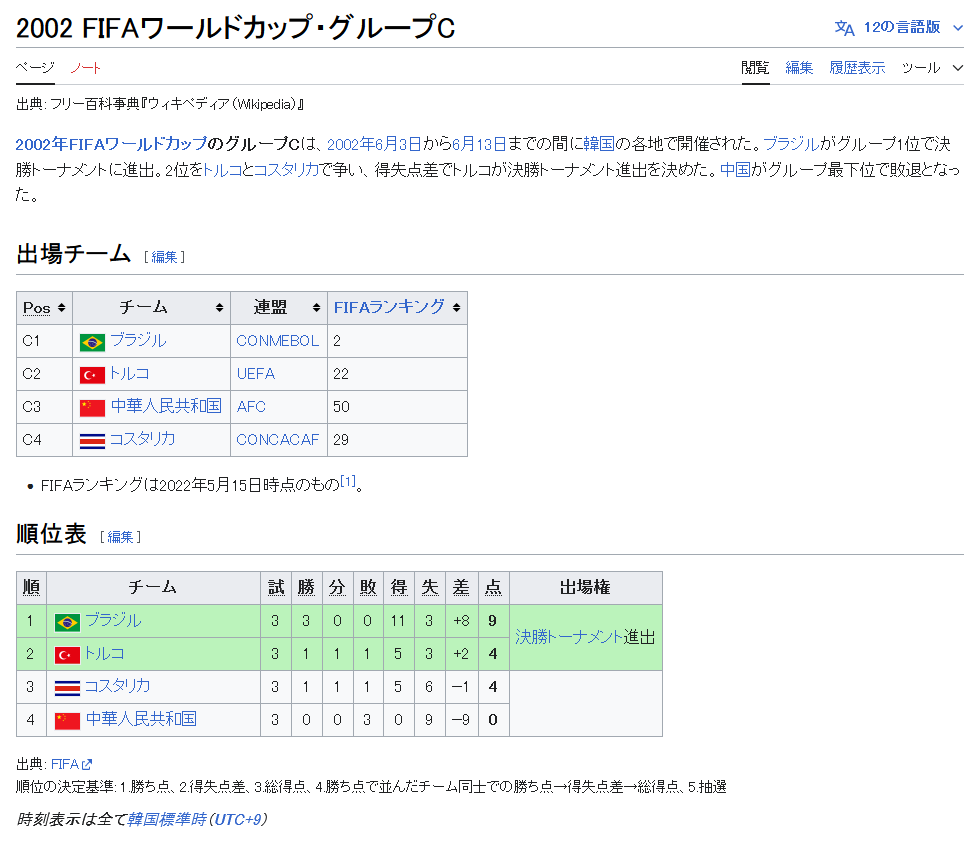This screenshot has height=843, width=977.
Task: Expand the ツール menu
Action: 933,68
